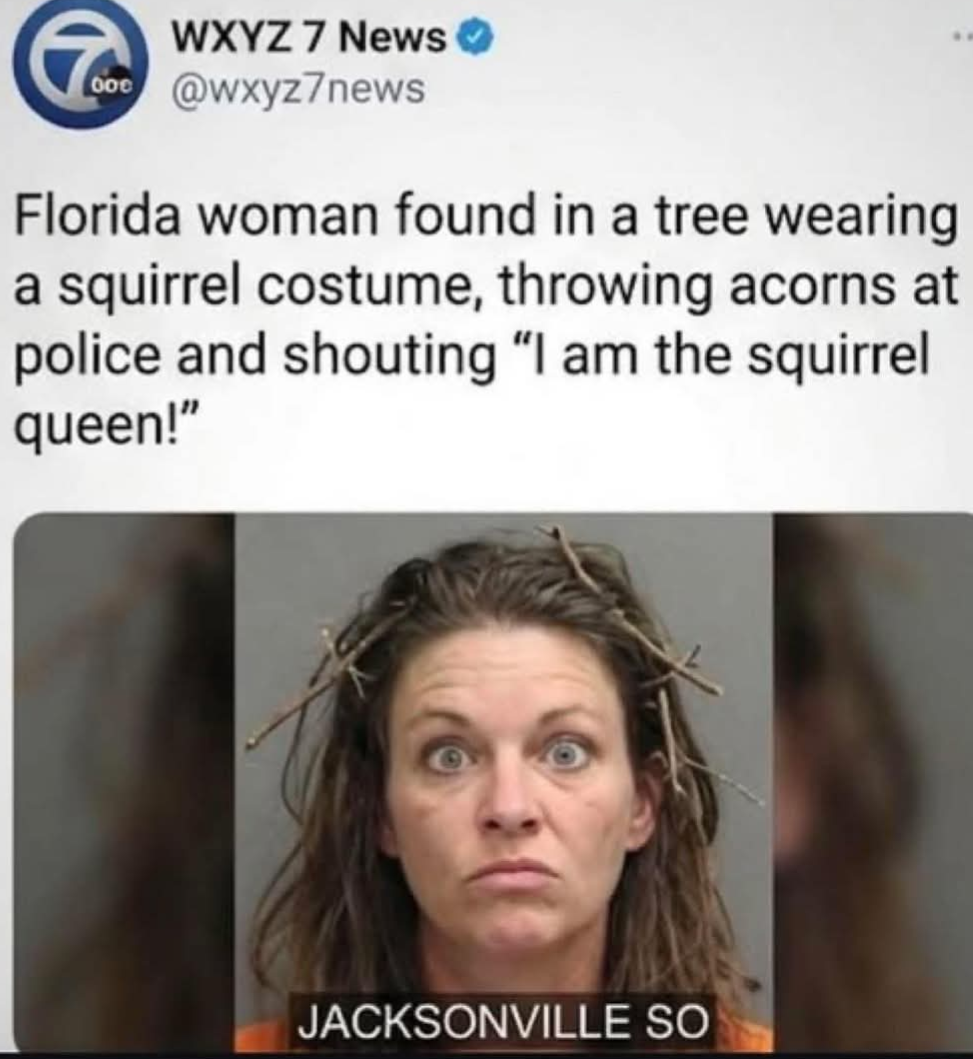The height and width of the screenshot is (1059, 973).
Task: Visit the @wxyz7news handle link
Action: tap(298, 89)
